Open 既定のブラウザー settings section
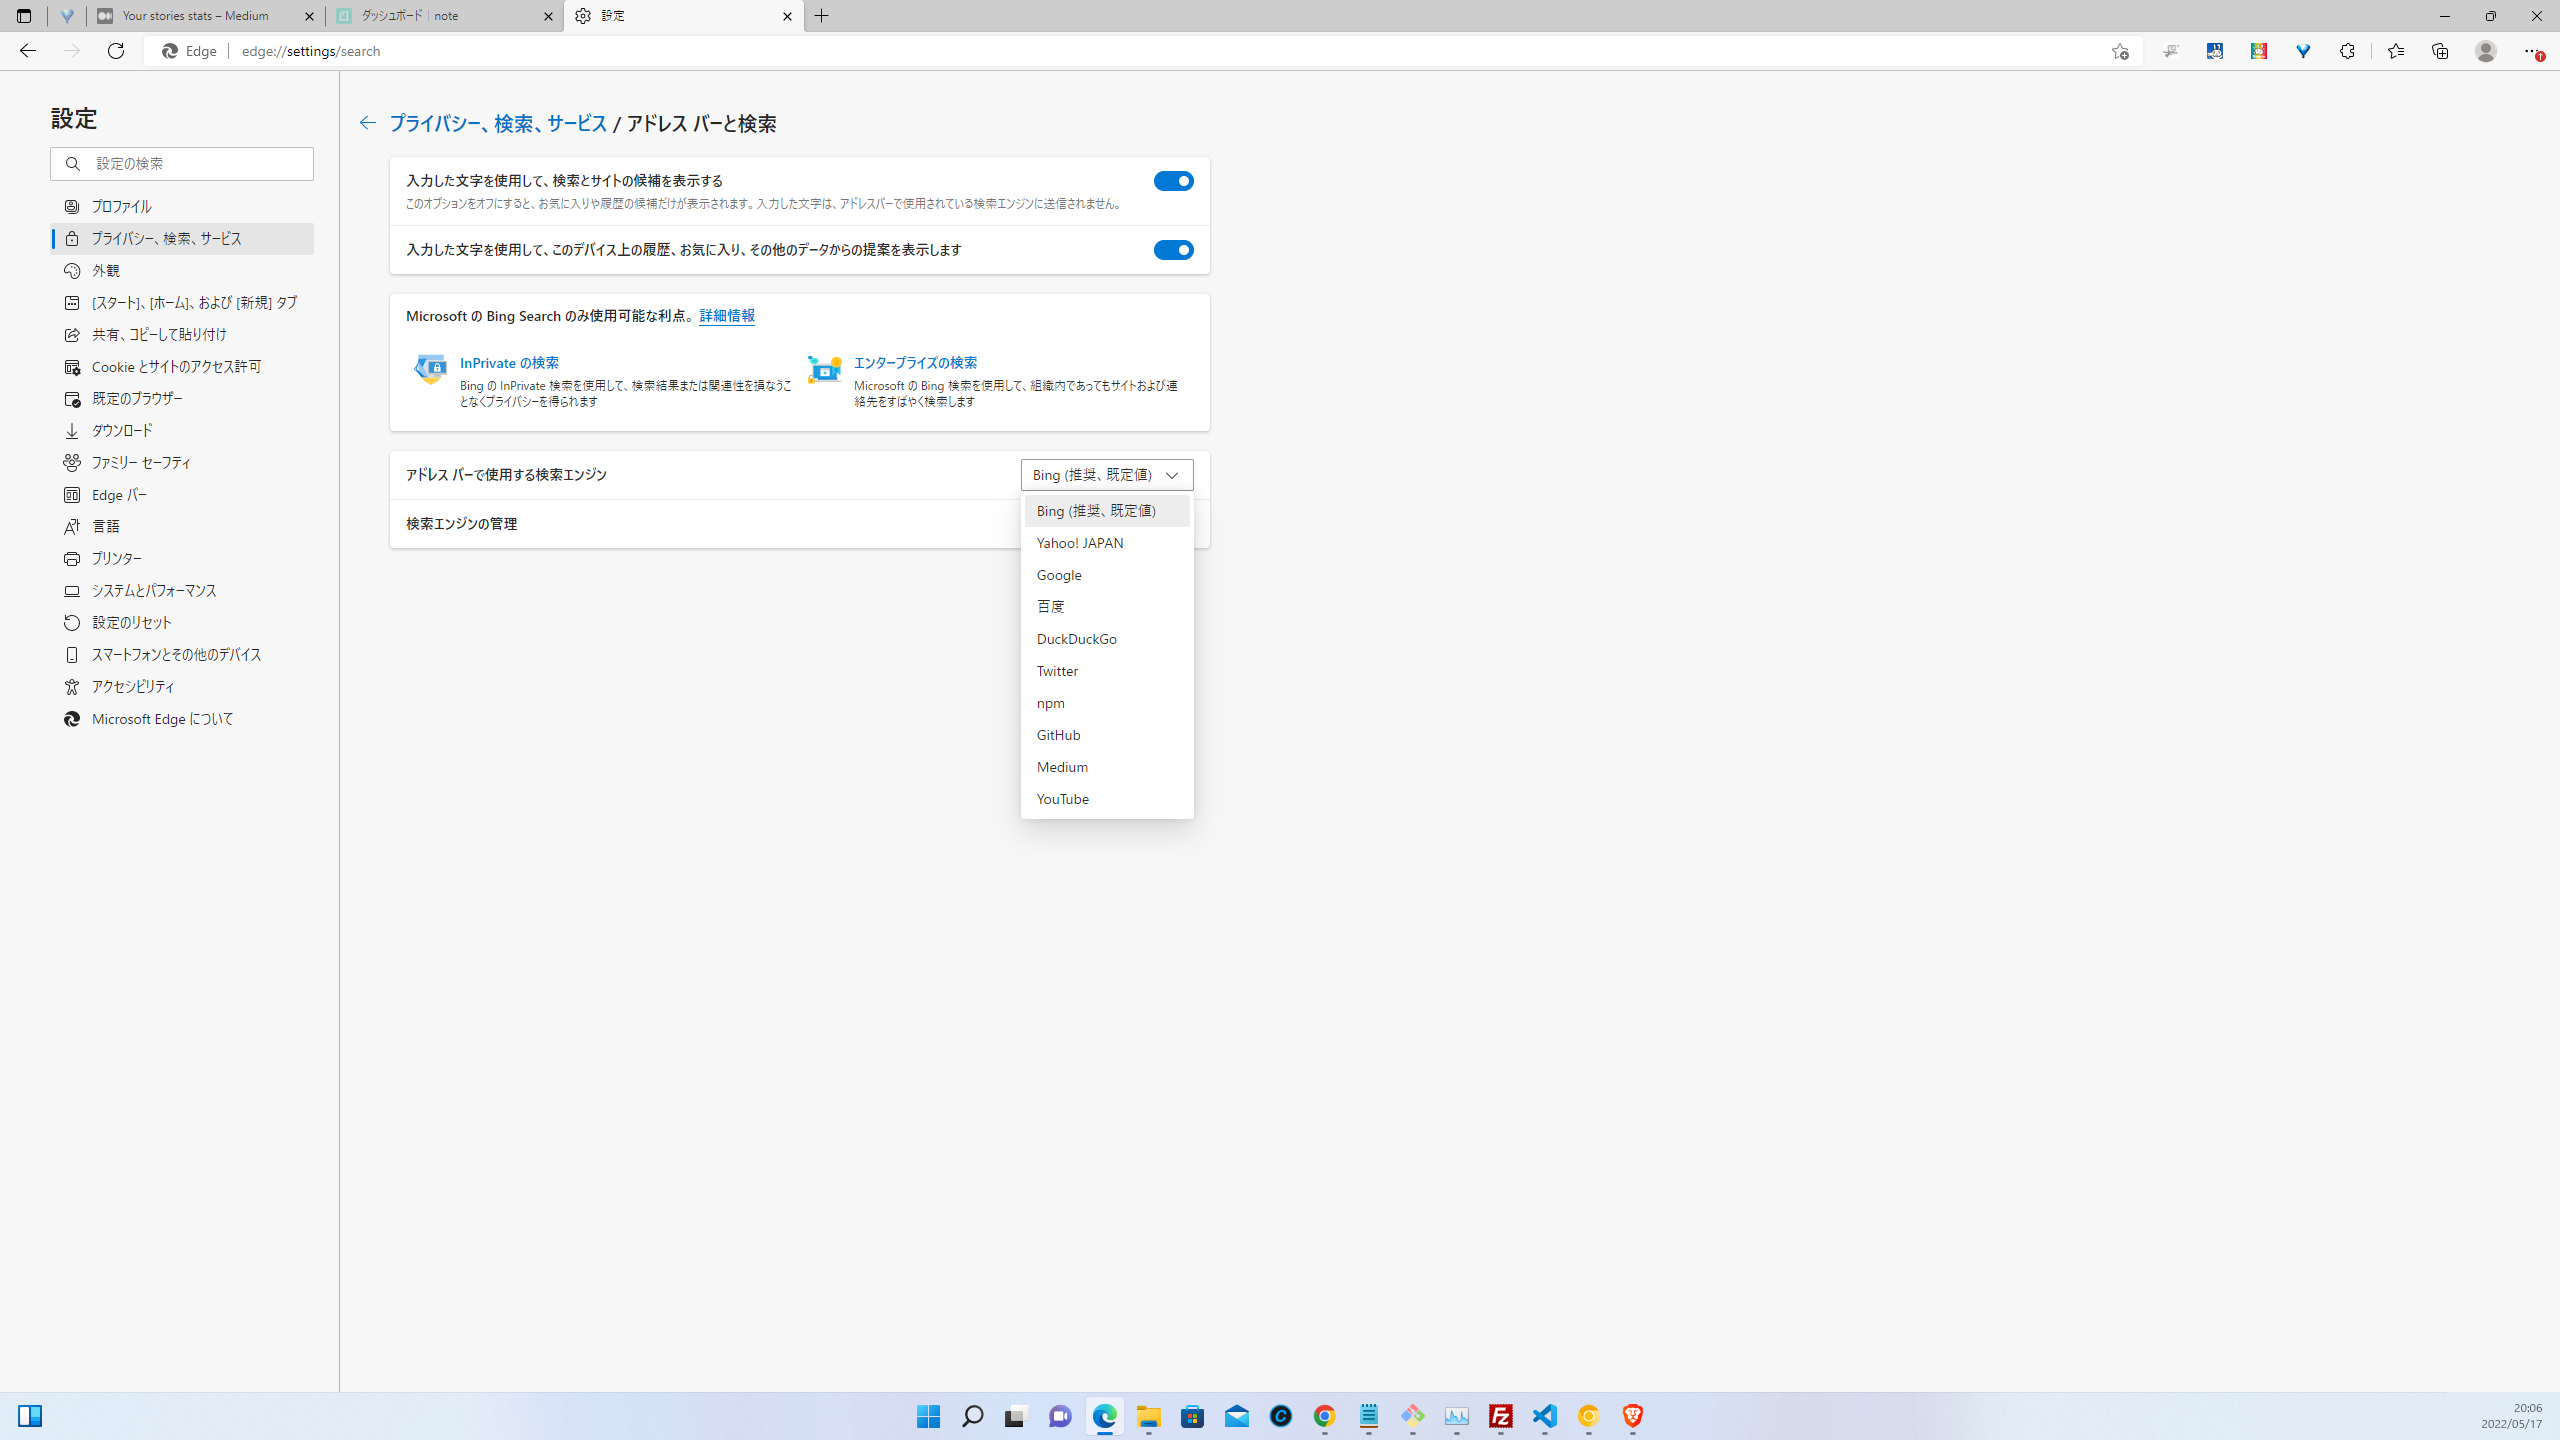2560x1440 pixels. 182,398
